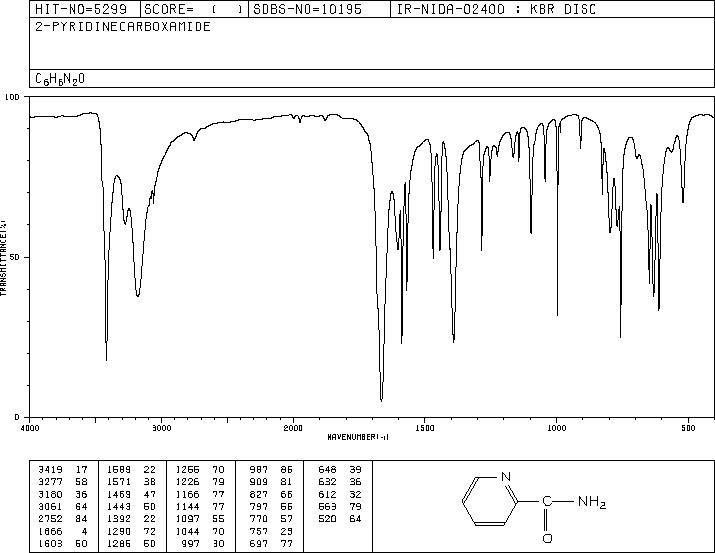The width and height of the screenshot is (715, 553).
Task: Click the 50 transmittance axis label
Action: click(x=16, y=257)
